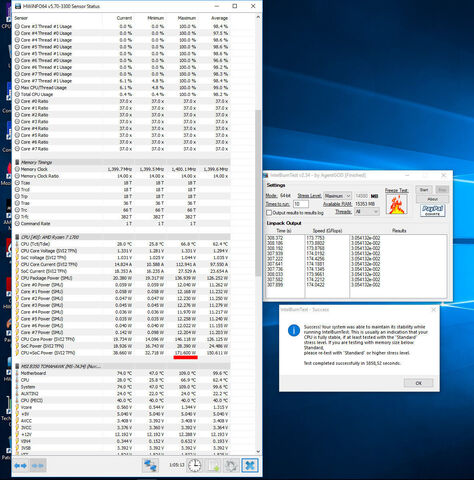Open About in IntelBurnTest

pos(432,199)
